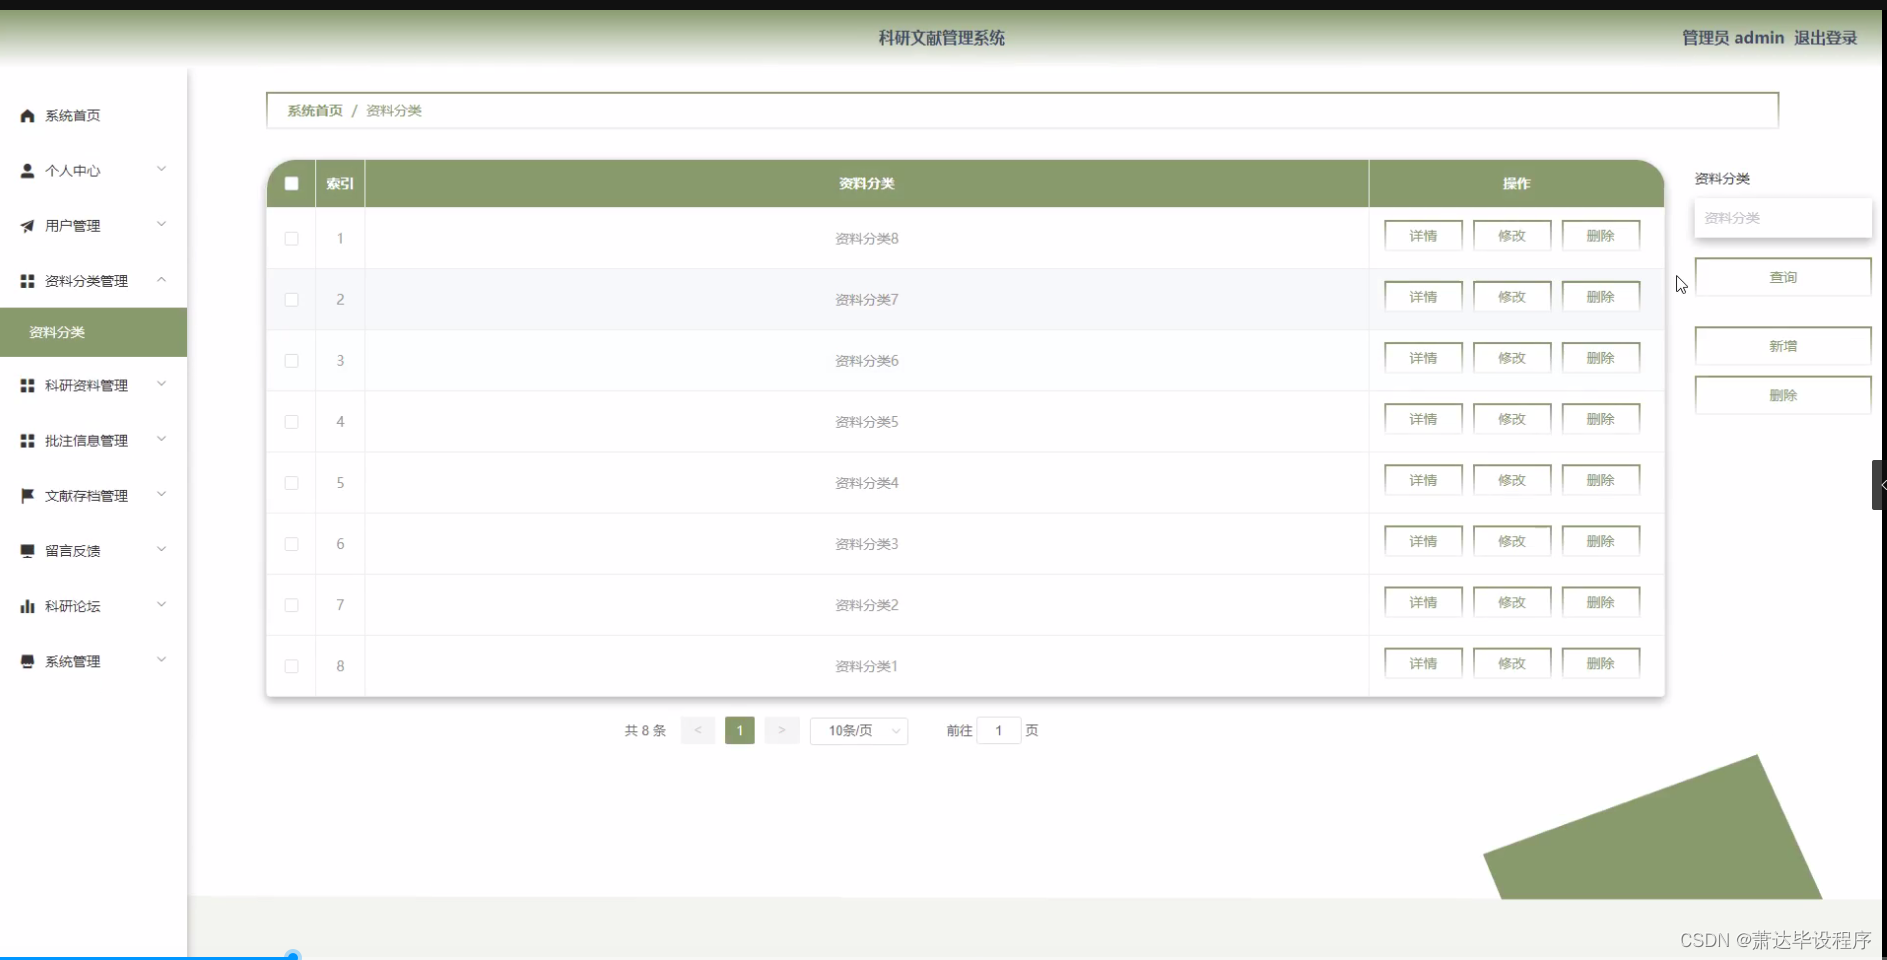Click the flag icon for 文献存档管理
The height and width of the screenshot is (960, 1887).
tap(27, 495)
